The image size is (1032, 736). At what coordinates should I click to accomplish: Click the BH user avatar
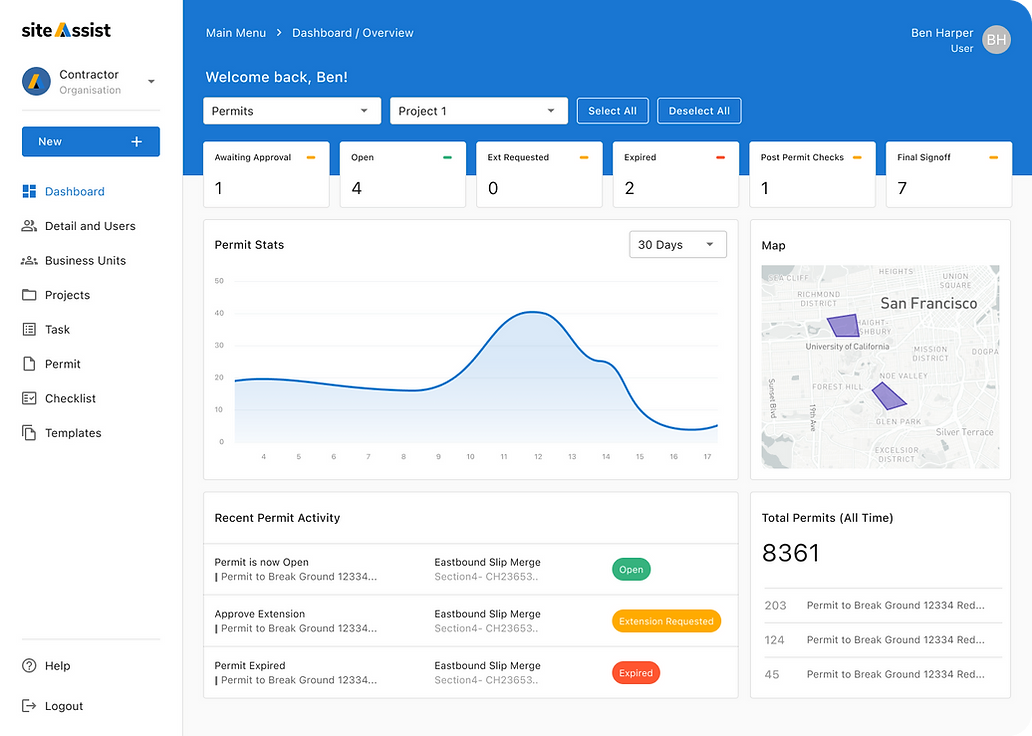coord(996,40)
